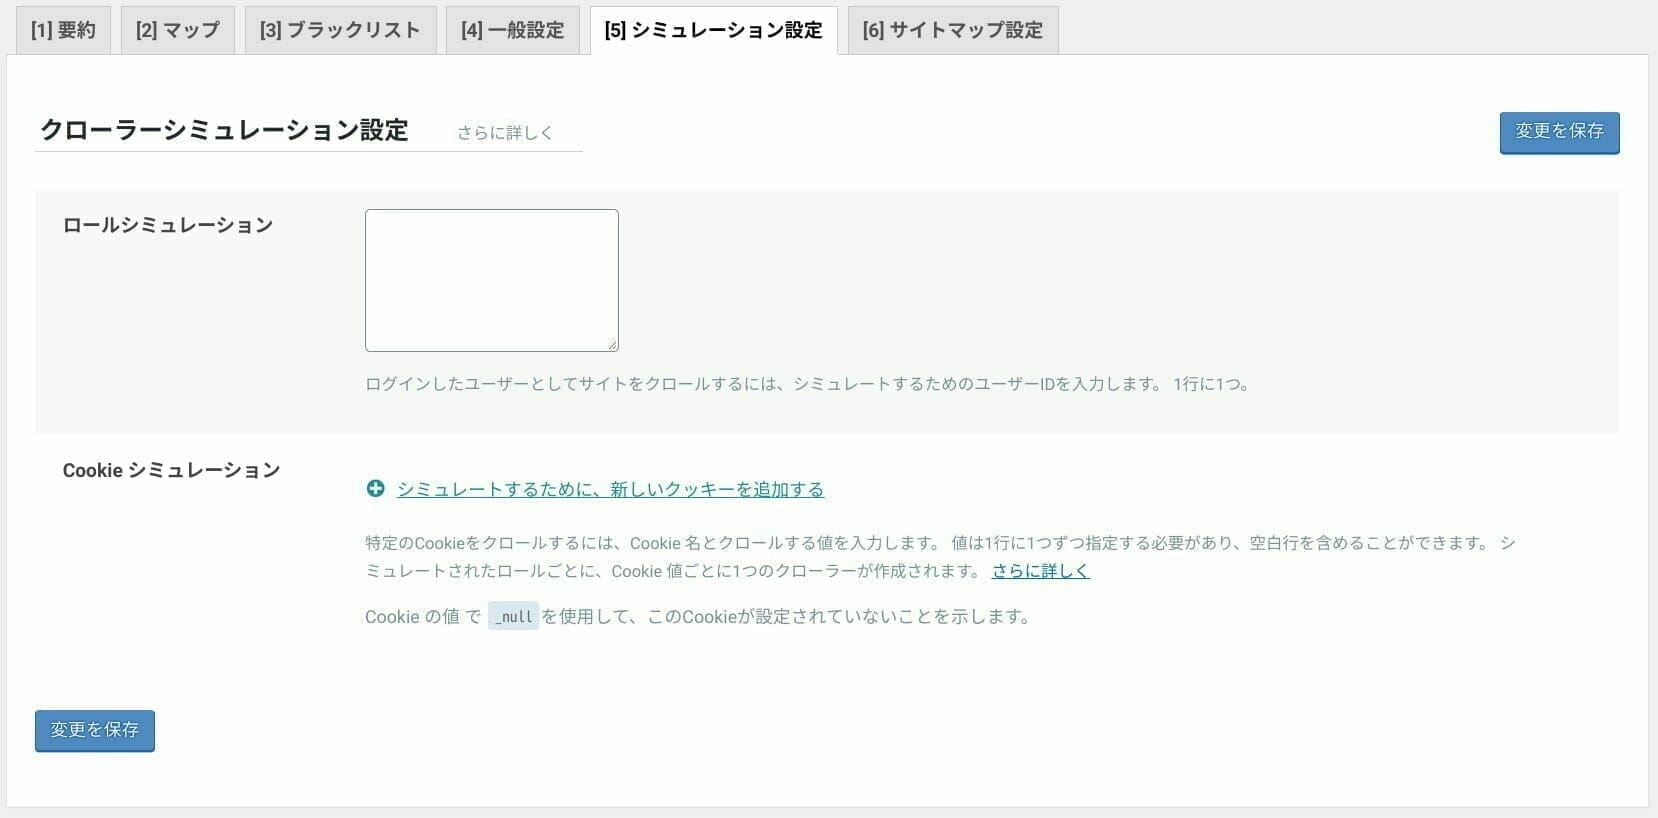Focus the ロールシミュレーション text area
This screenshot has width=1658, height=818.
[x=492, y=280]
